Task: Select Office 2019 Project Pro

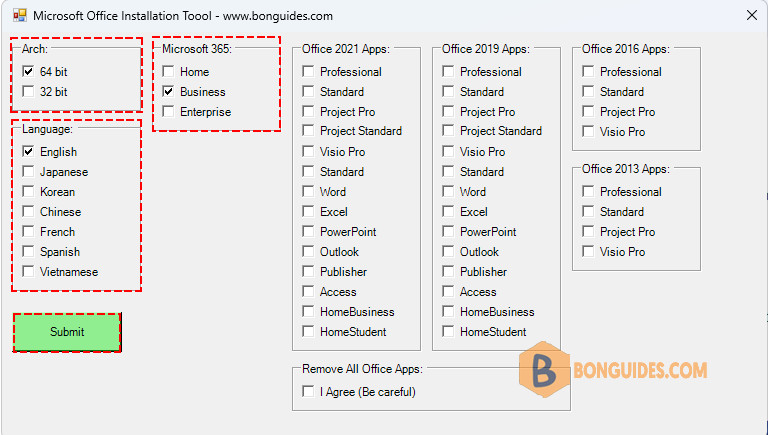Action: (x=448, y=112)
